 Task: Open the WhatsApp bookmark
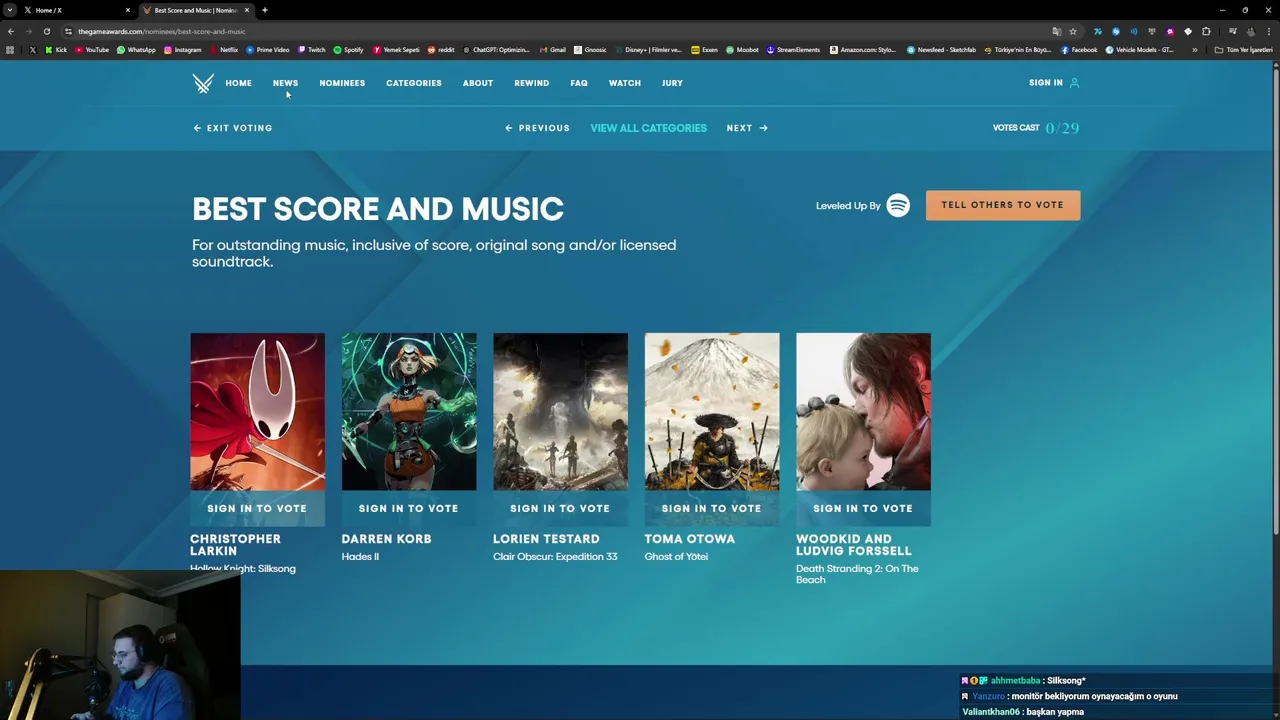click(136, 50)
